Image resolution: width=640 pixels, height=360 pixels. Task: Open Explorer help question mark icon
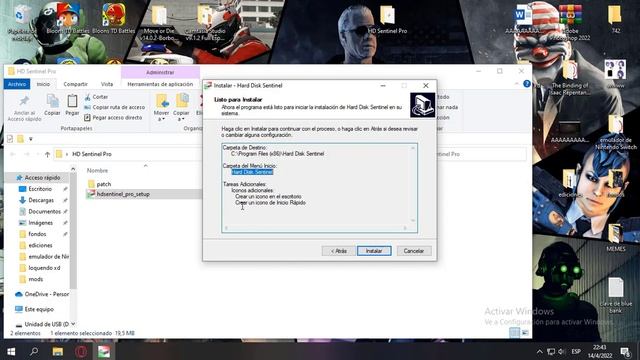(527, 84)
